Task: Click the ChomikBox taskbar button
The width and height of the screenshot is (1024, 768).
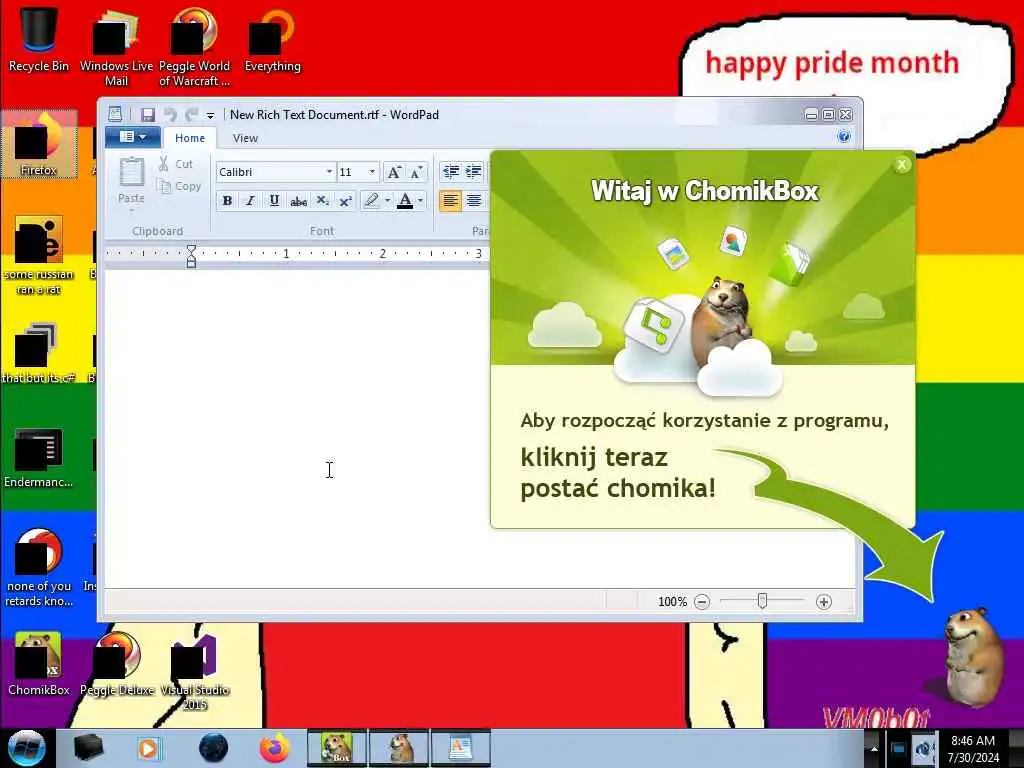Action: tap(336, 748)
